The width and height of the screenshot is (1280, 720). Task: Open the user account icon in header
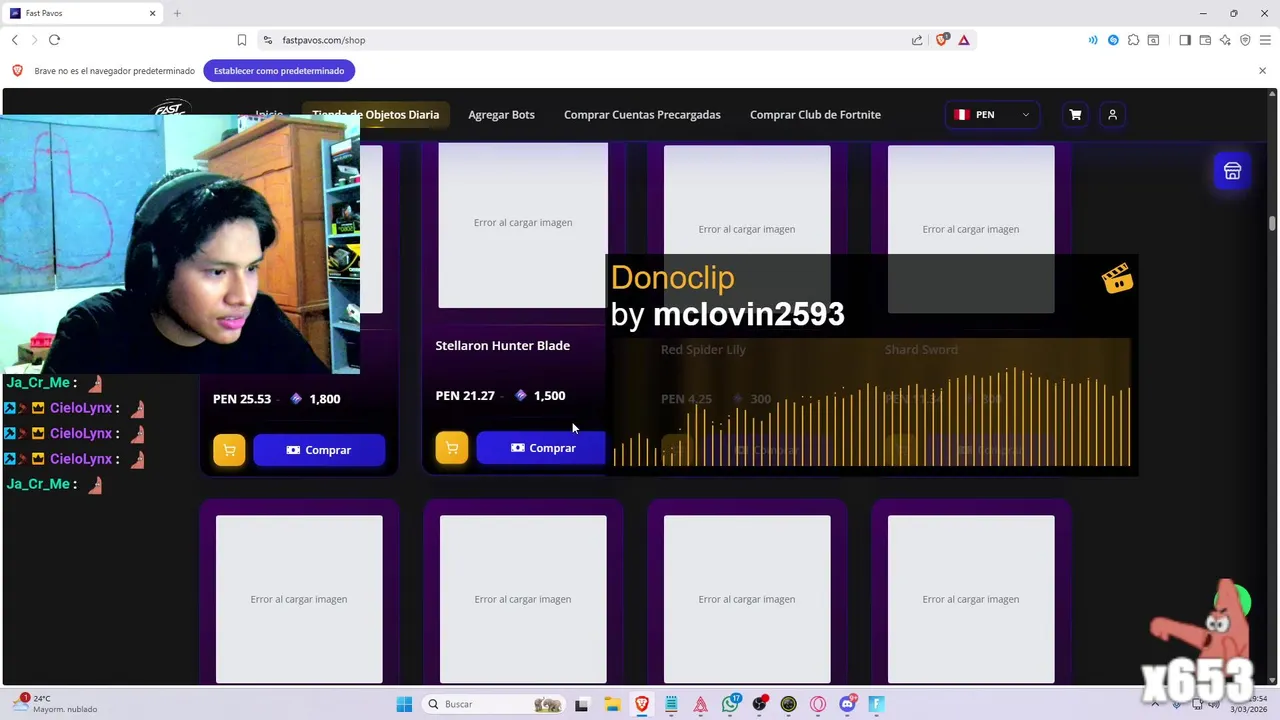click(1112, 115)
